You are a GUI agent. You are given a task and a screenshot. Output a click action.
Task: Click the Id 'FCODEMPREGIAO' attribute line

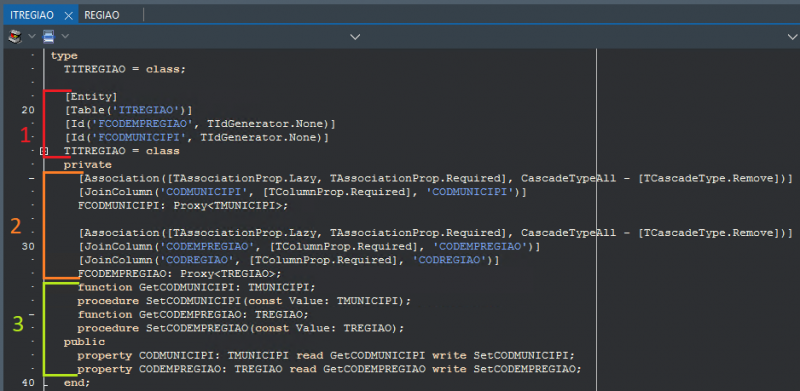[200, 124]
